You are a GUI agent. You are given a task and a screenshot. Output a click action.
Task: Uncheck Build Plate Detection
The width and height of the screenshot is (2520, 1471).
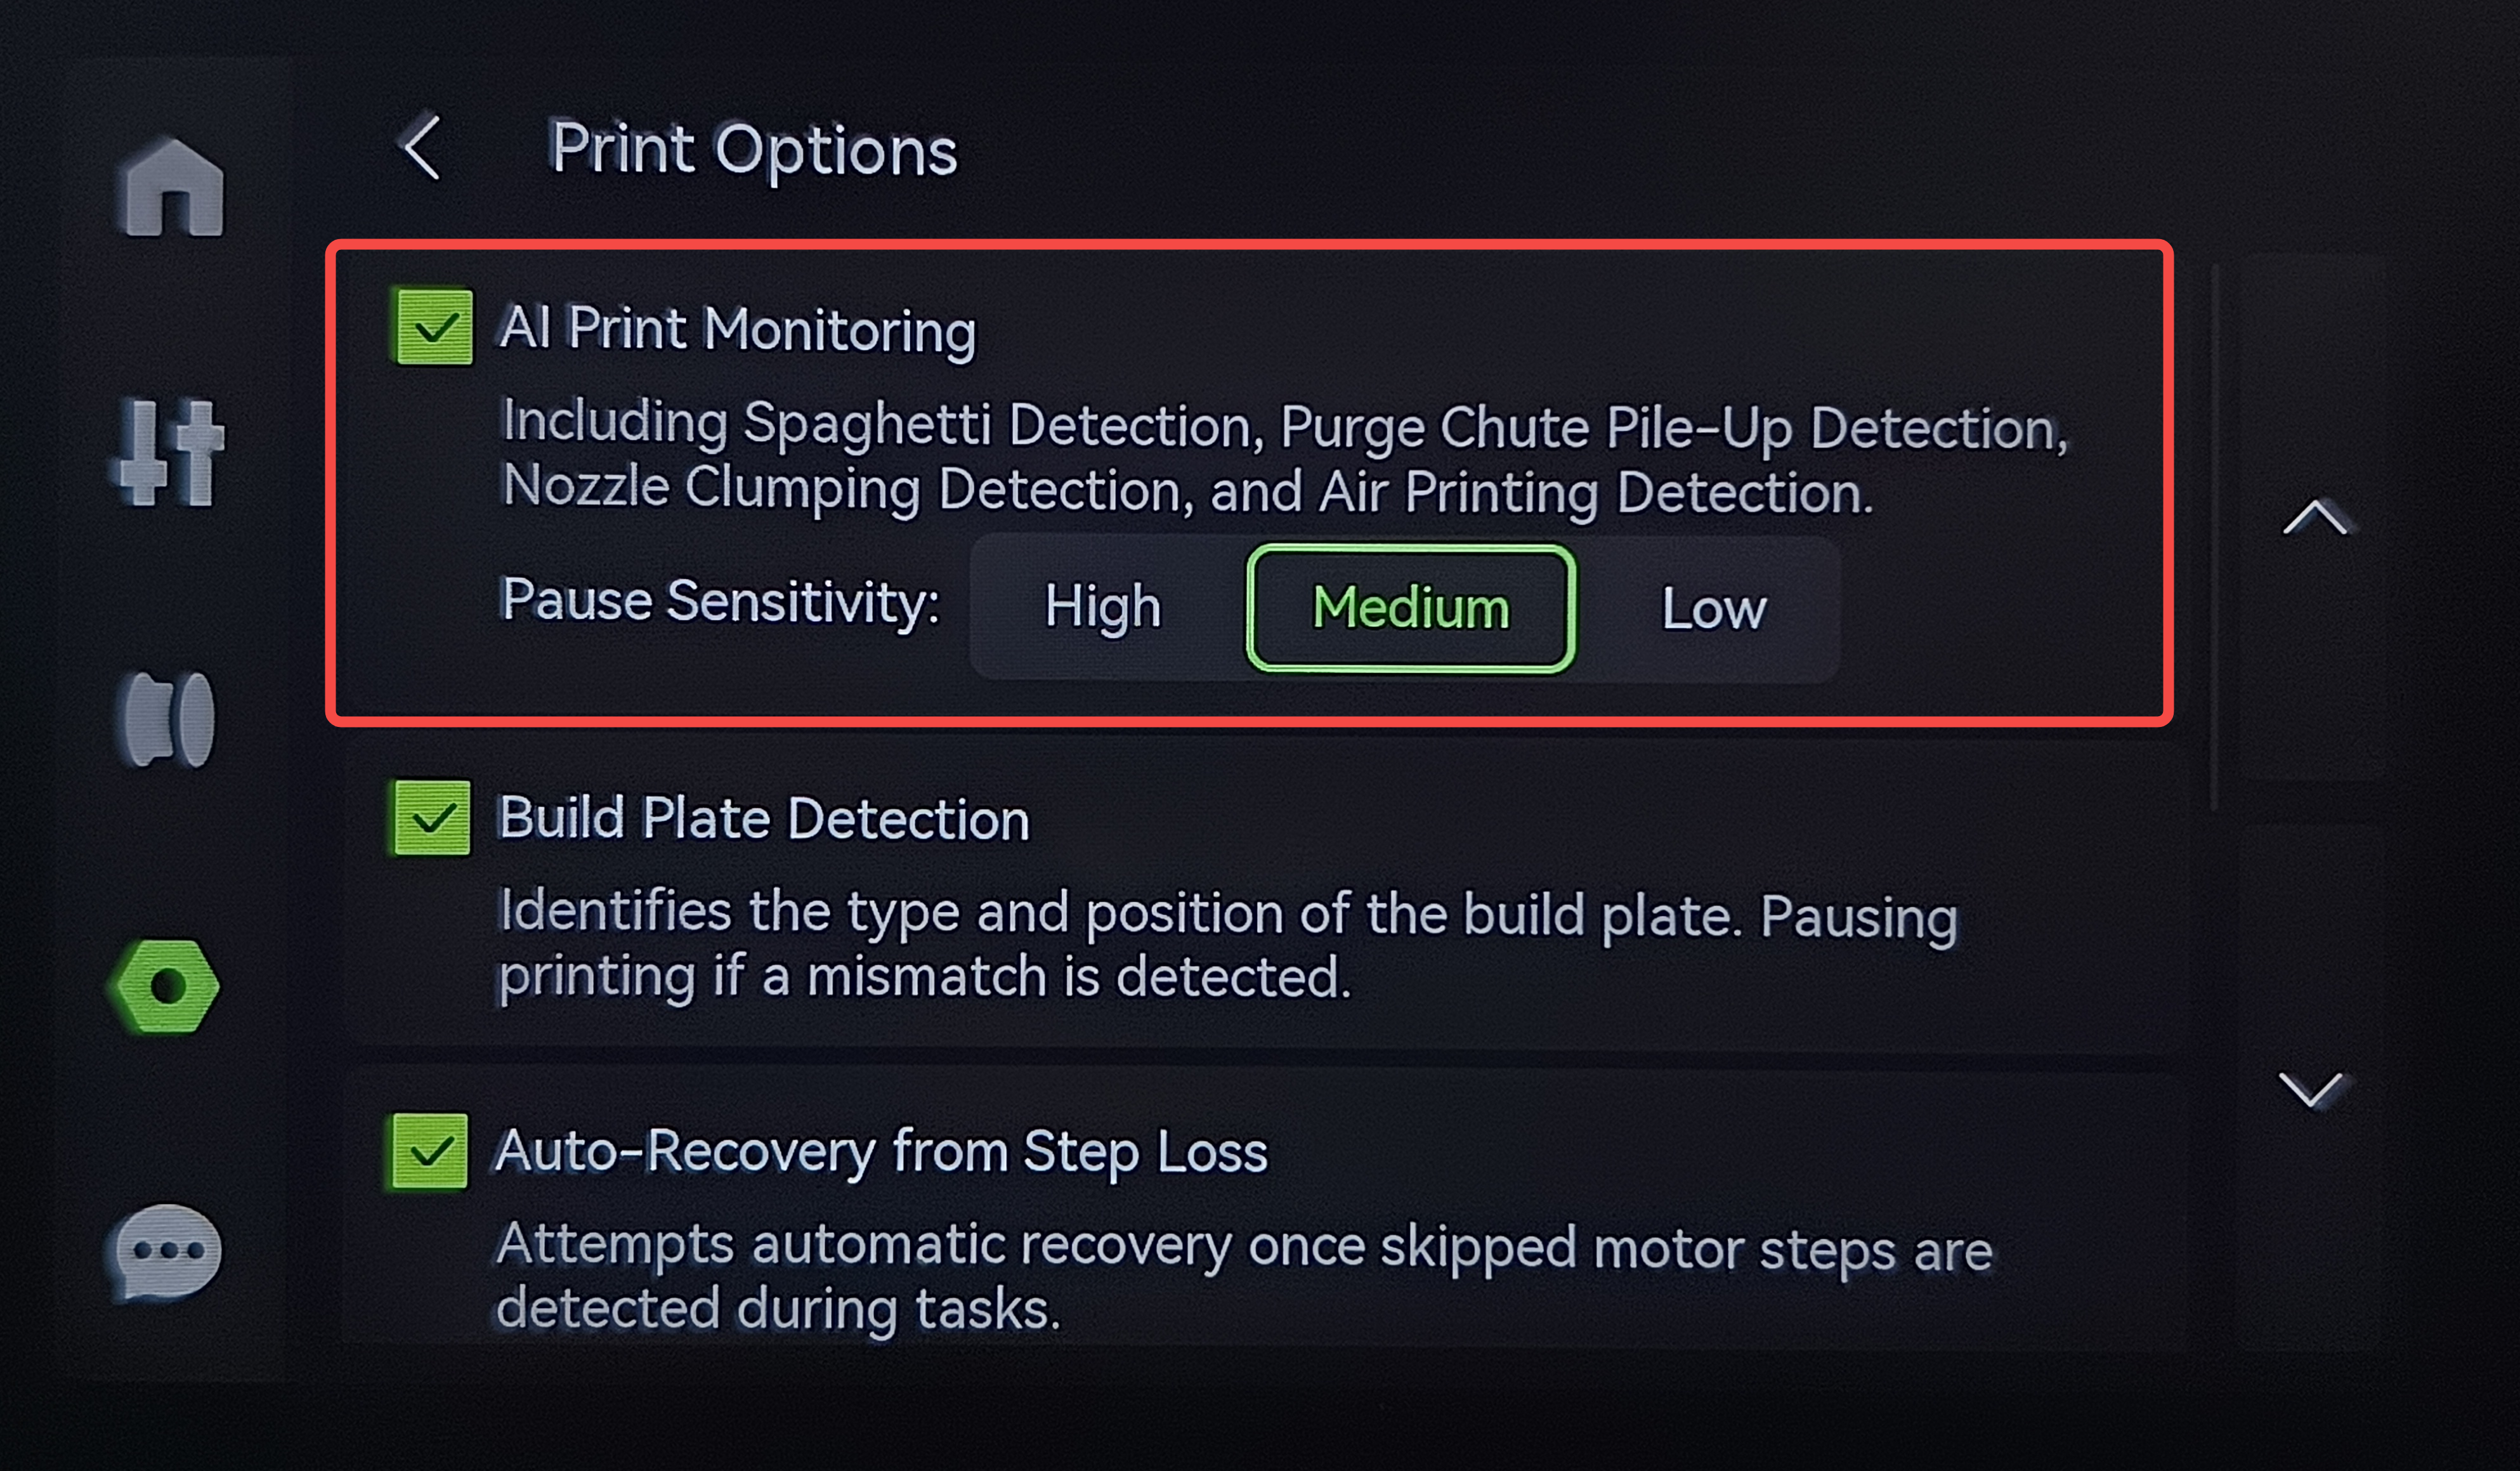[x=432, y=818]
